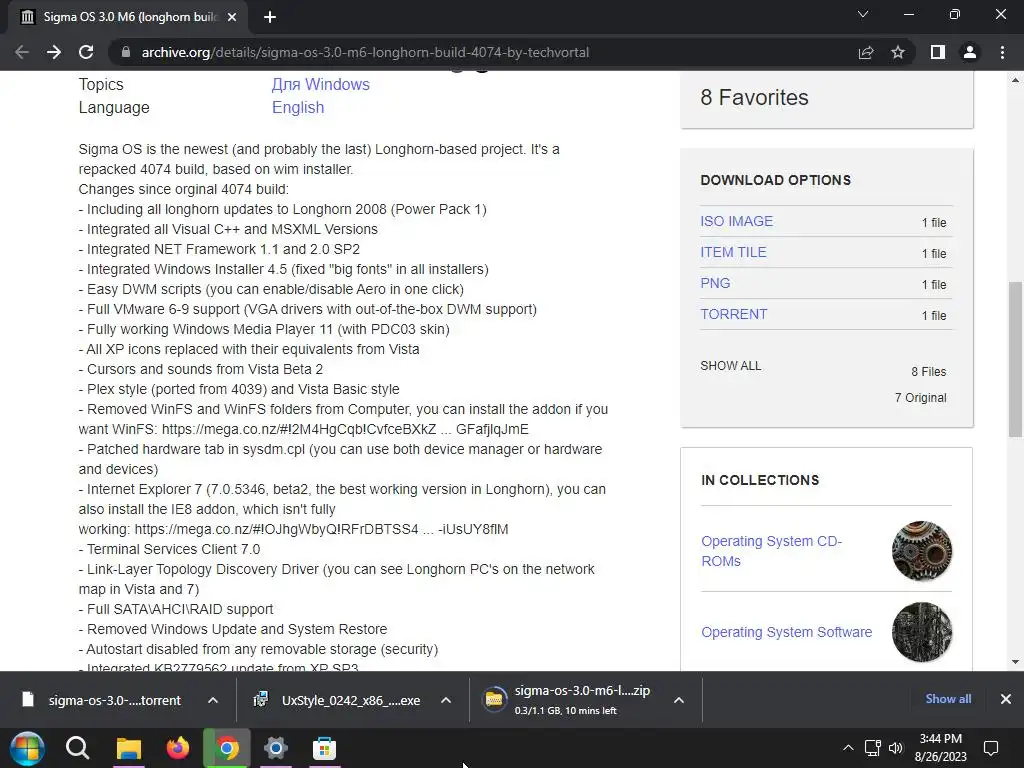Close the Sigma OS 3.0 M6 tab
The width and height of the screenshot is (1024, 768).
[x=232, y=17]
